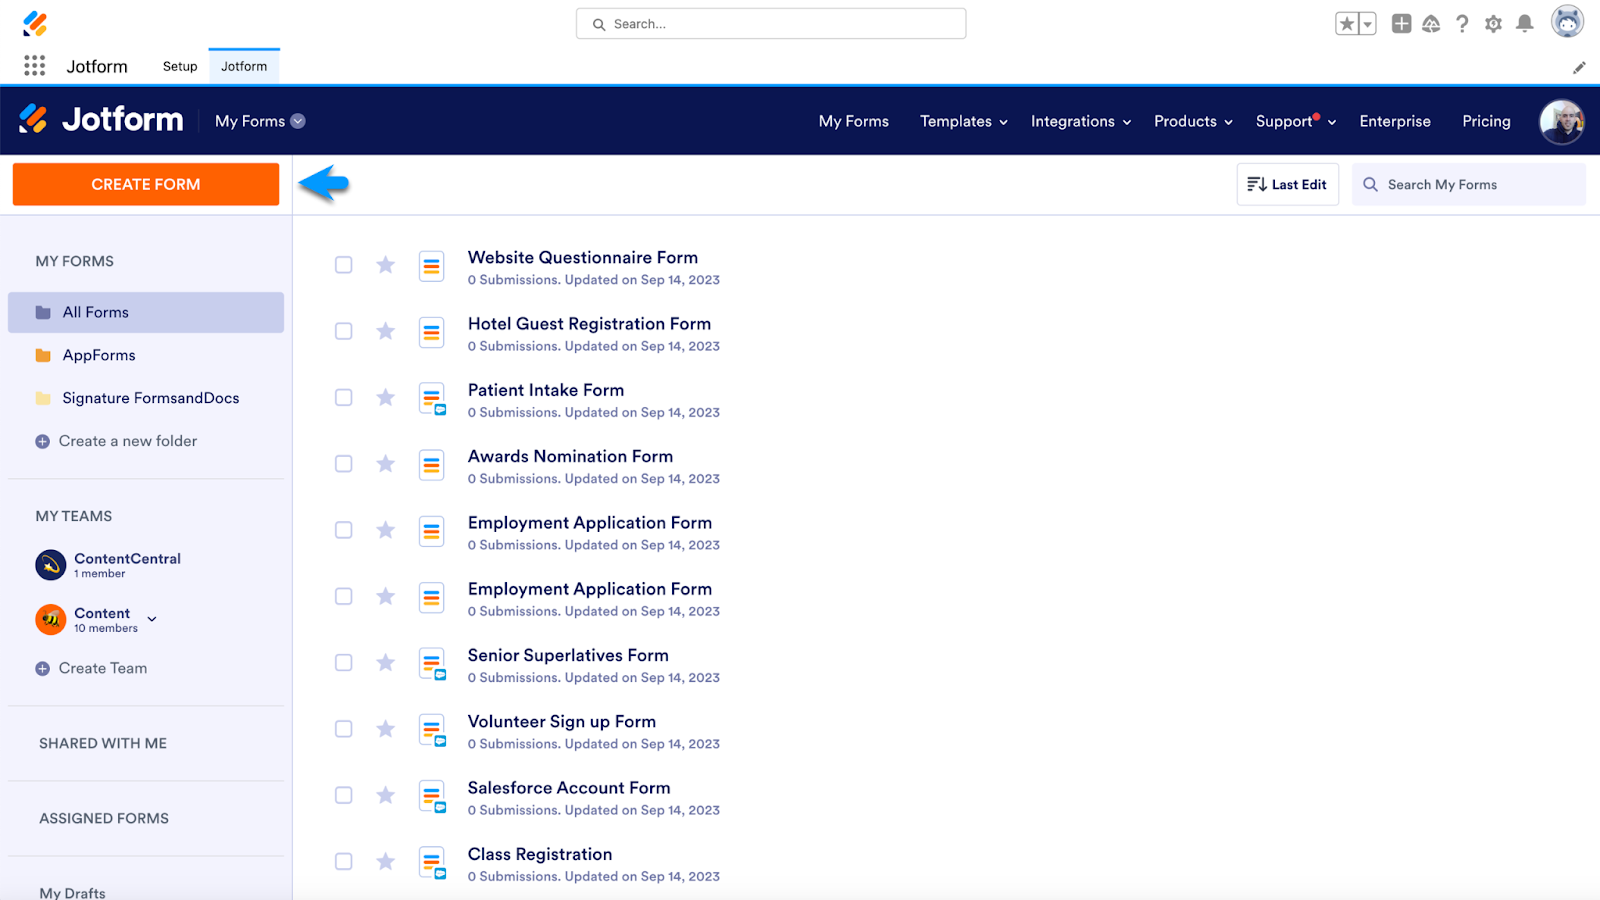Select the Awards Nomination Form checkbox
1600x900 pixels.
pos(343,464)
